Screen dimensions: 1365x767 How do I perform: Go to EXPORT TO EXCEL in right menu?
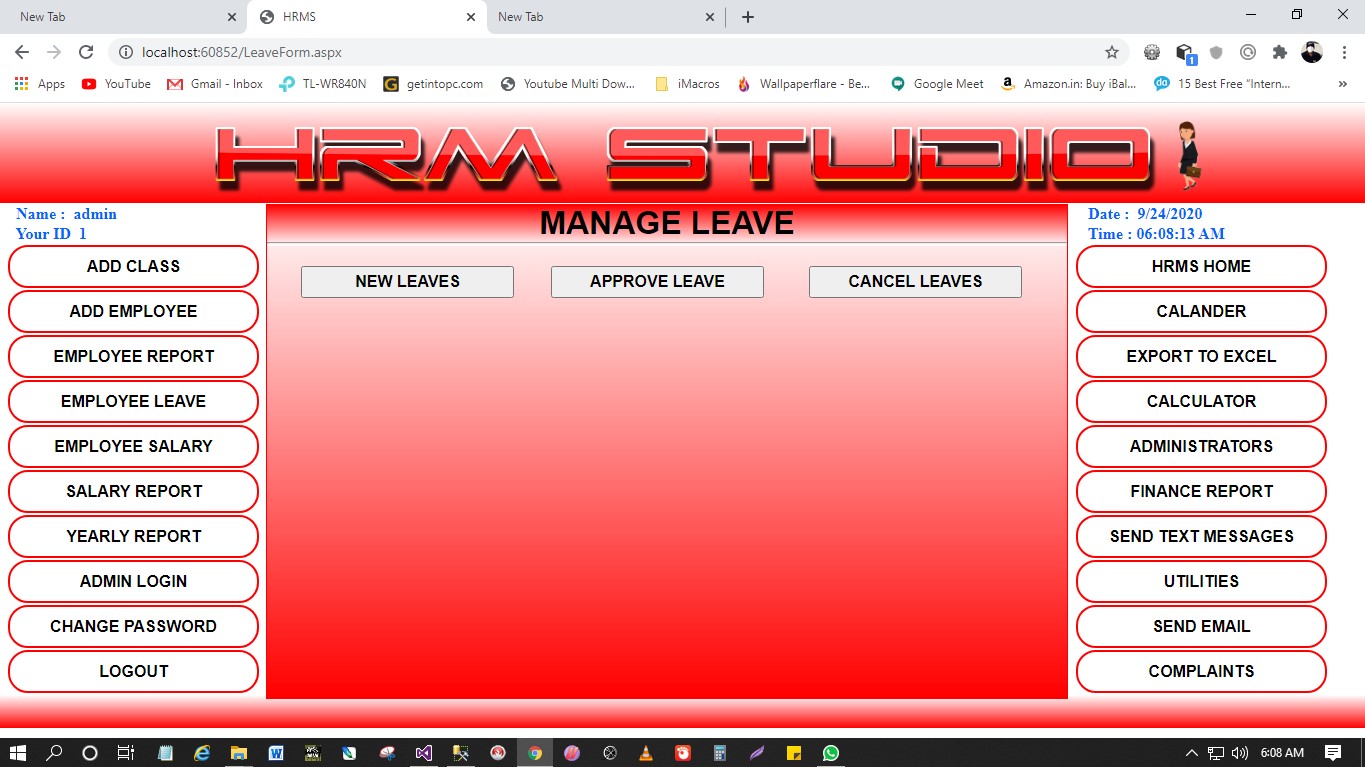coord(1201,356)
